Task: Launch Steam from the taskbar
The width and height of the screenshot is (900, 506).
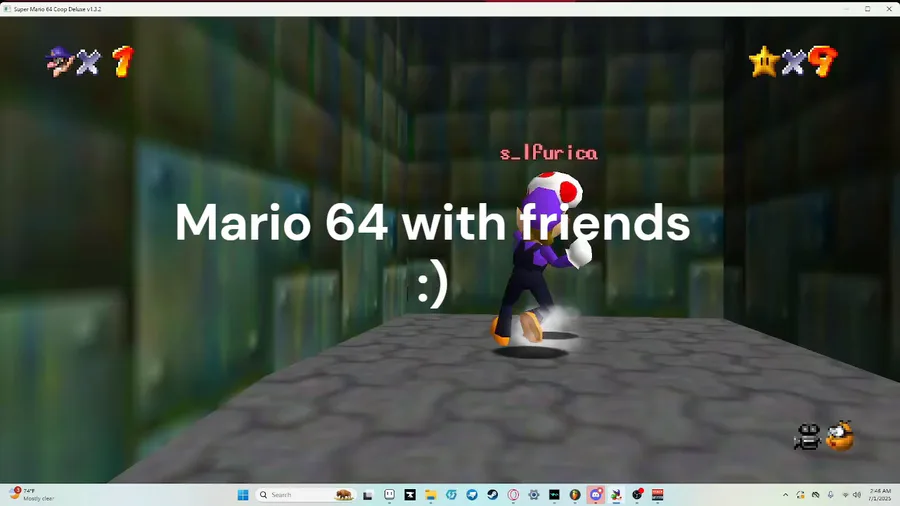Action: [492, 495]
